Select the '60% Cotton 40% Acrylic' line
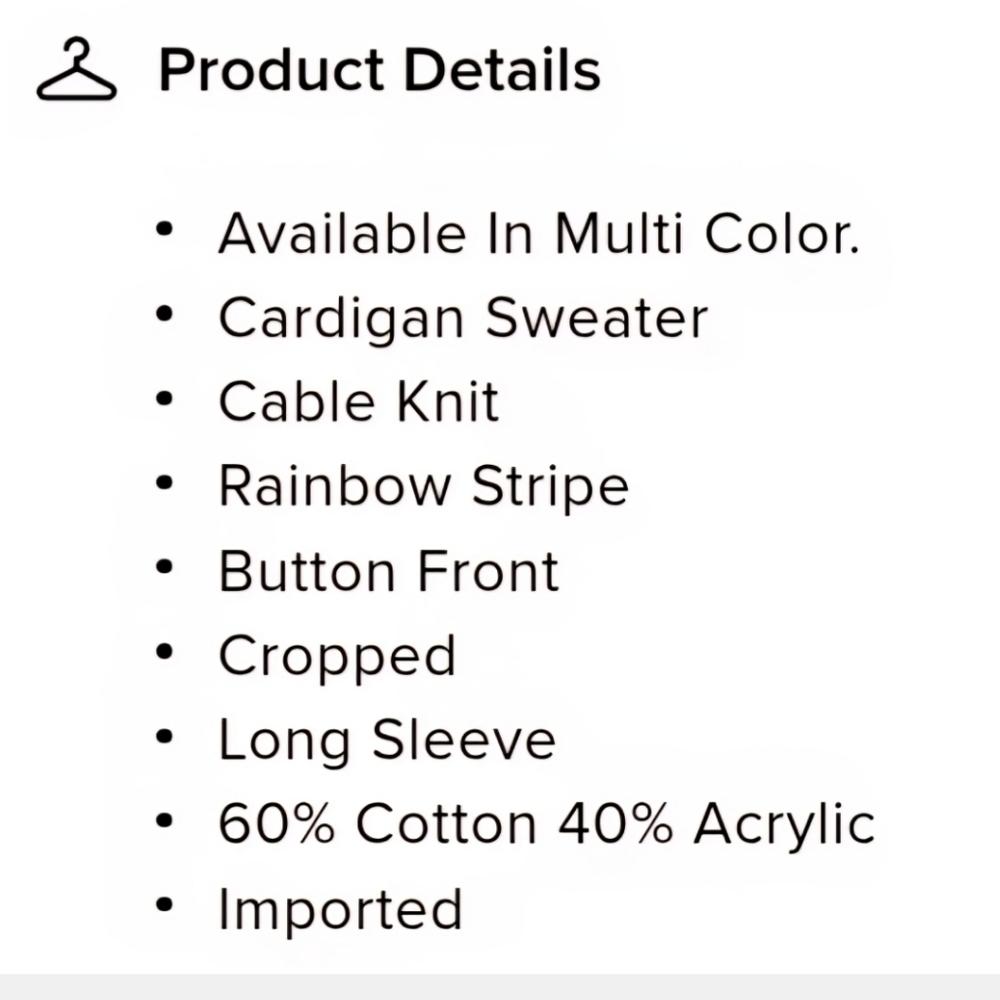The image size is (1000, 1000). point(546,825)
